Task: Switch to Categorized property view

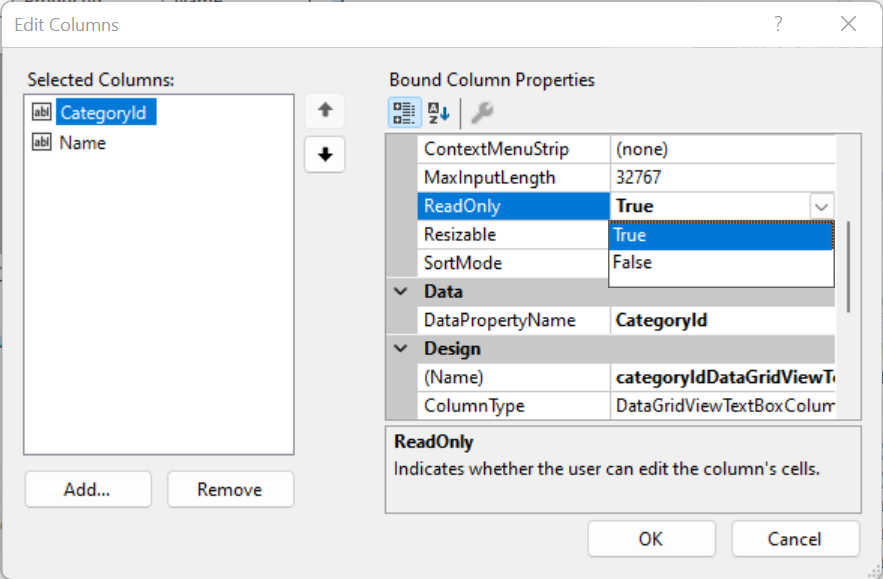Action: pos(404,112)
